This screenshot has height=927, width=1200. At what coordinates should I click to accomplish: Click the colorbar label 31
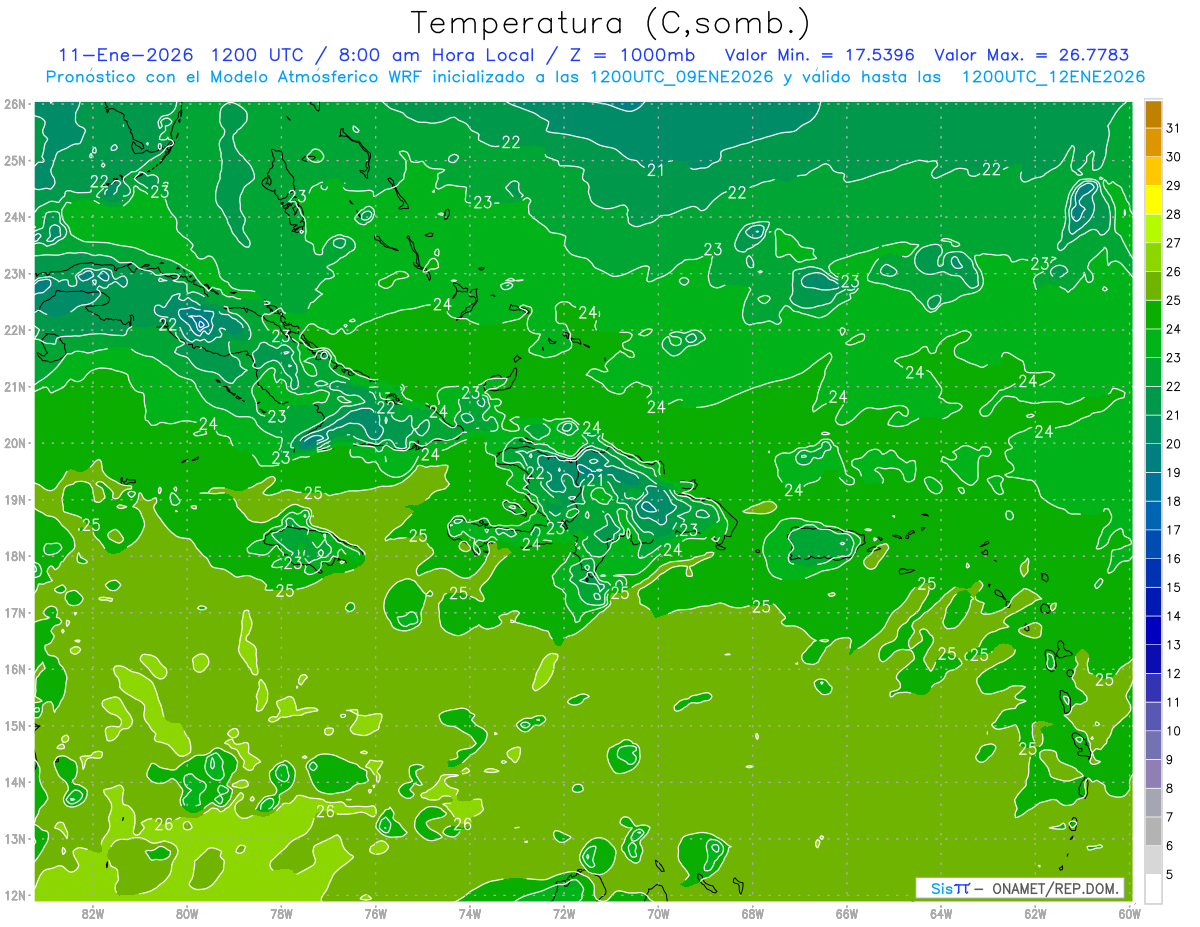click(x=1173, y=128)
